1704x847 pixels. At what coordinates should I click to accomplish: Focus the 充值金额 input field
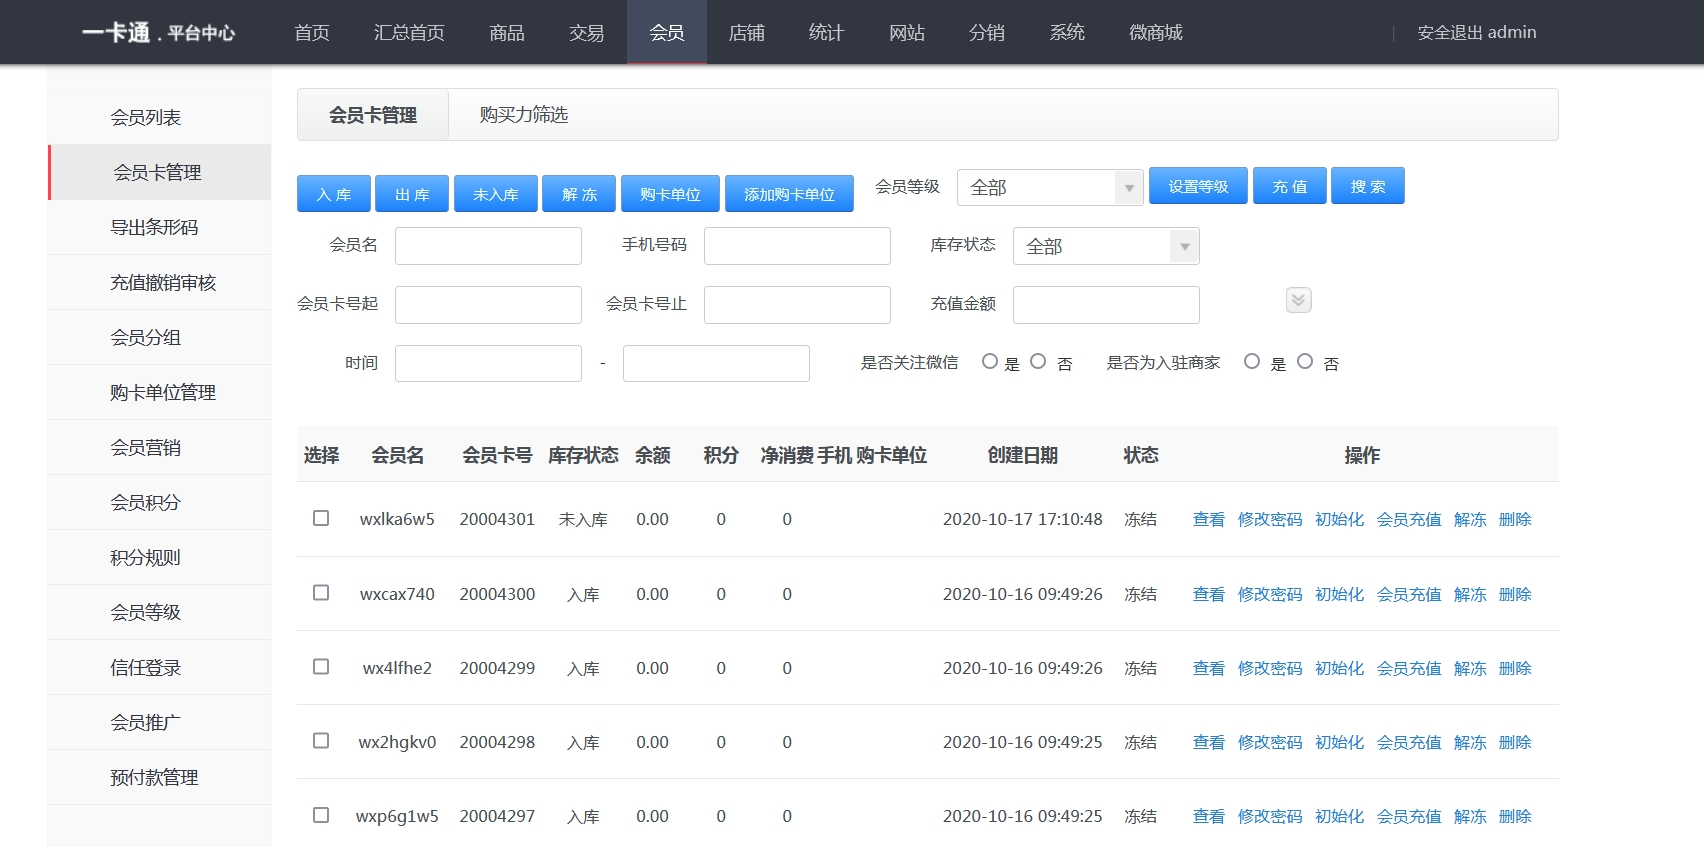pos(1106,305)
